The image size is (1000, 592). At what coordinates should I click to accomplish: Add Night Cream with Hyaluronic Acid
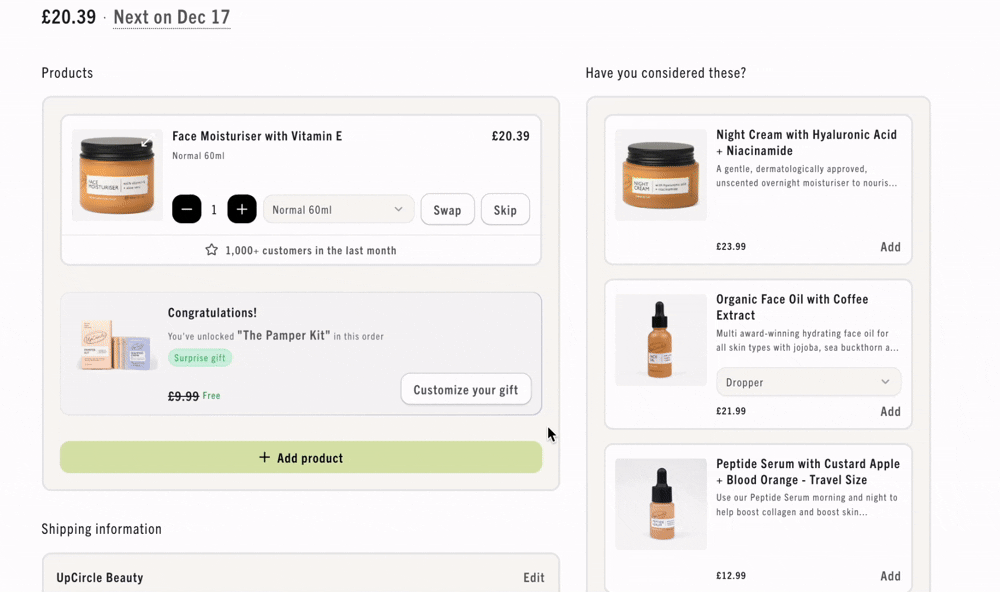tap(890, 247)
